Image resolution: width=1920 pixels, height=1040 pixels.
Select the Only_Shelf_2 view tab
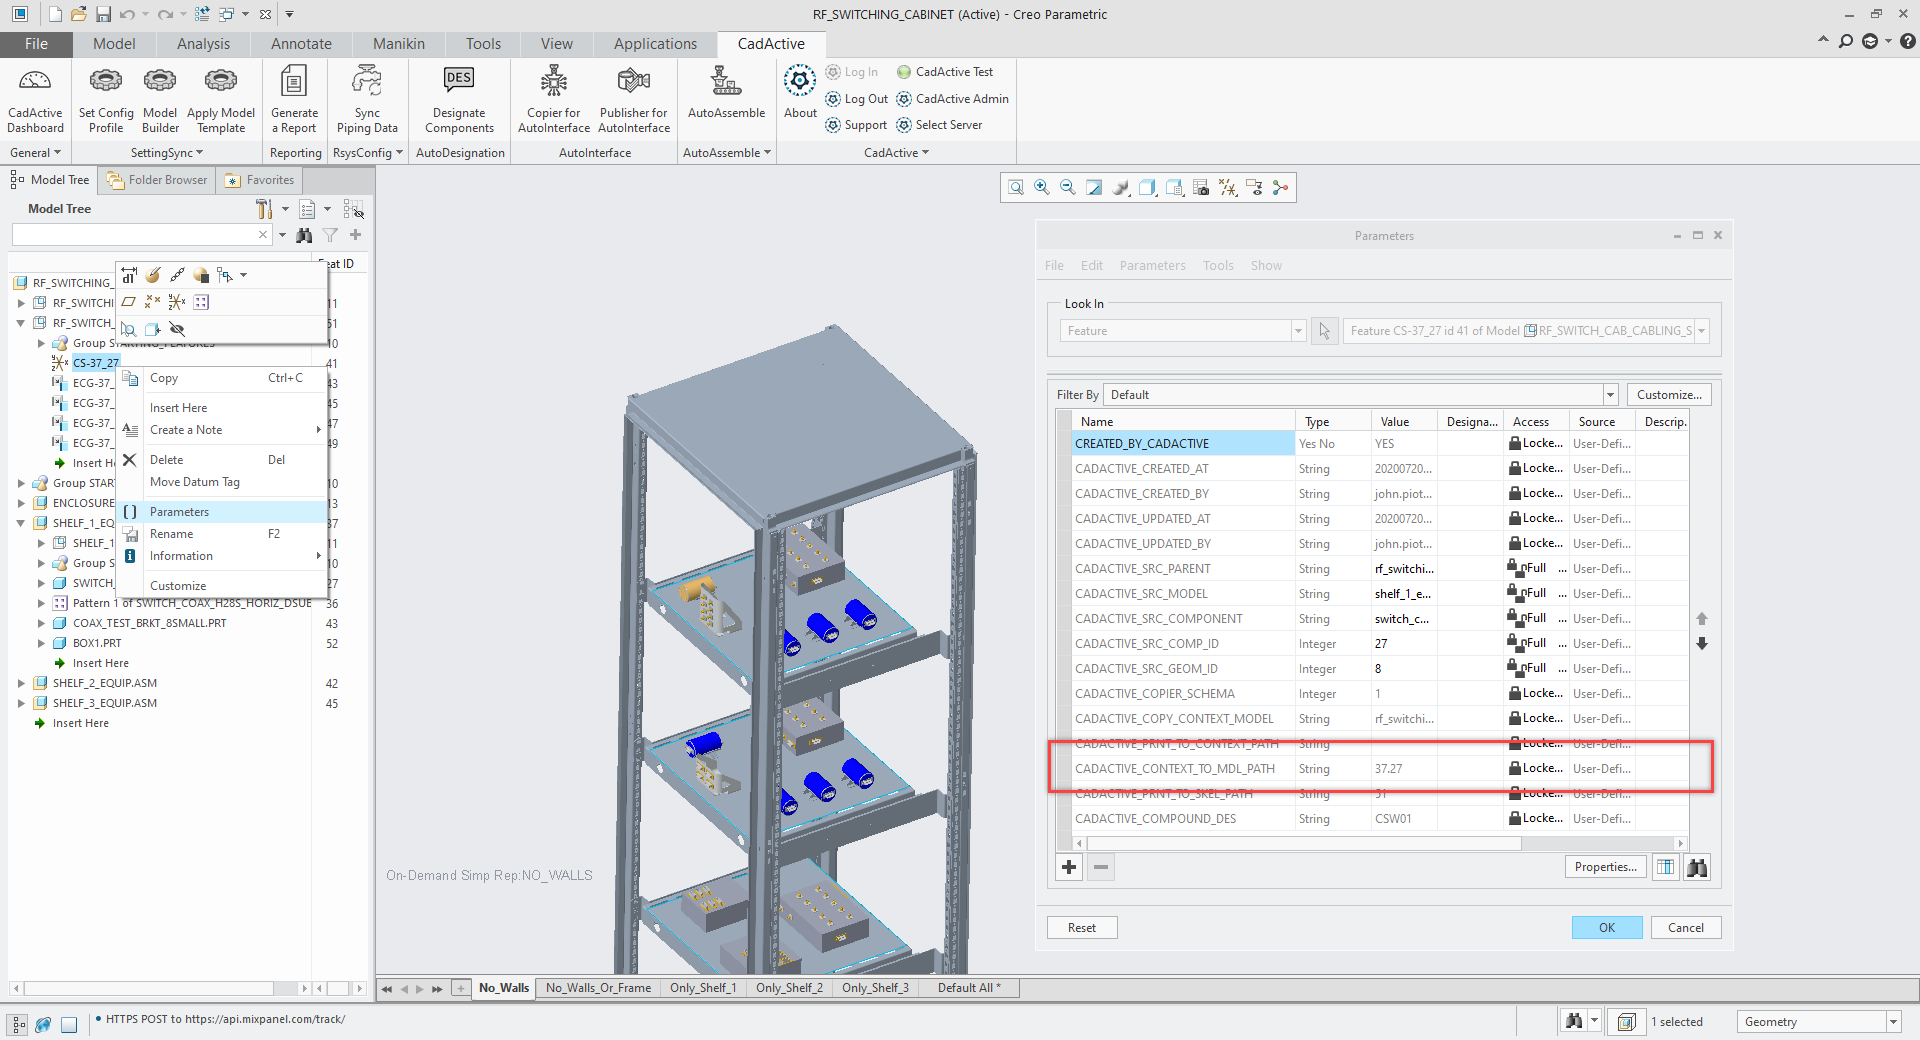[789, 988]
